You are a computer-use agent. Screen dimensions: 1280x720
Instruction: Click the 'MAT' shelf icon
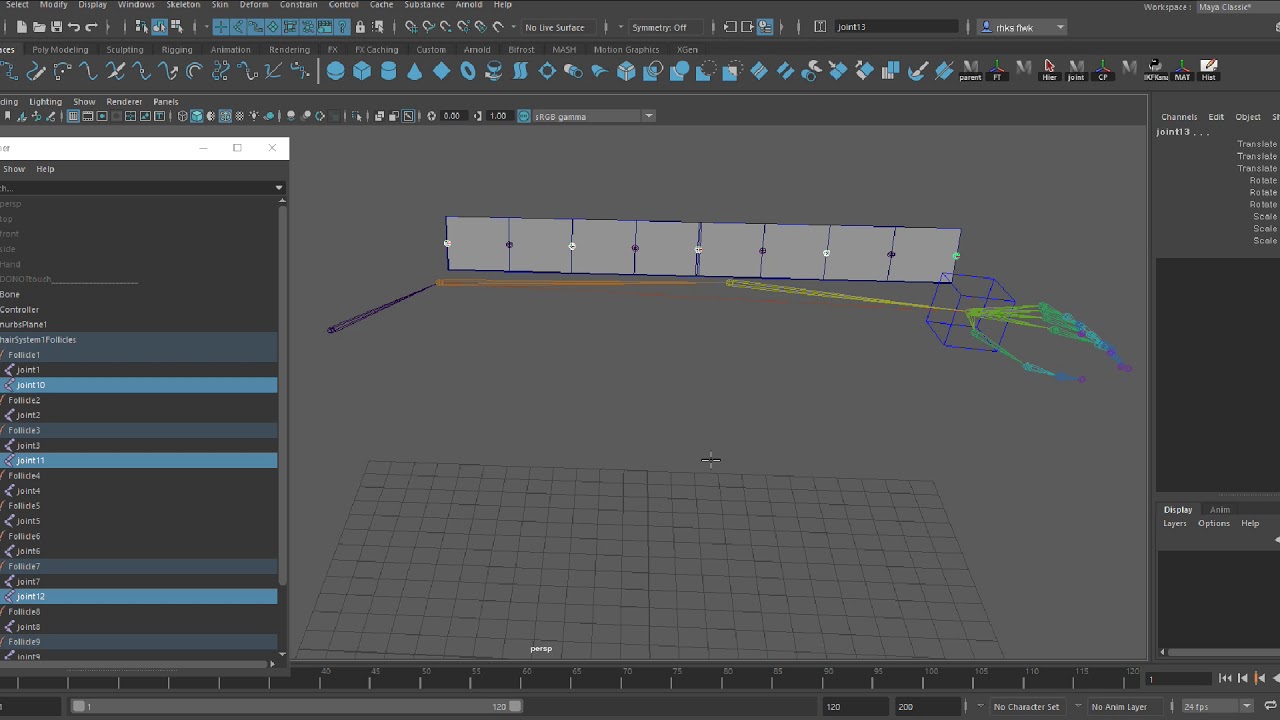1182,71
